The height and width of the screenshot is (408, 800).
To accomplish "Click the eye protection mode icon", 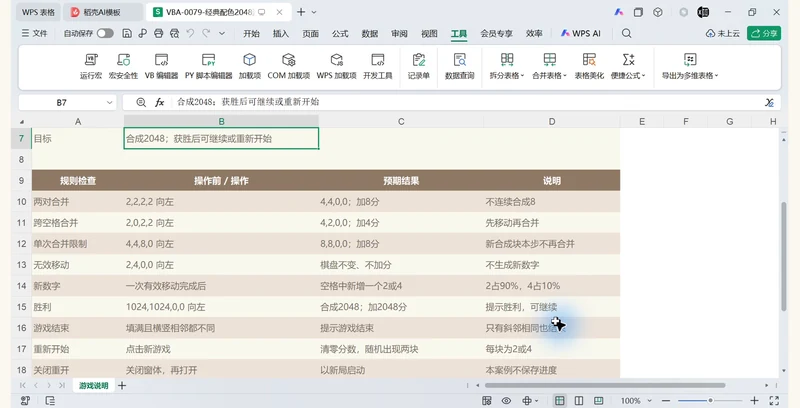I will pyautogui.click(x=506, y=401).
